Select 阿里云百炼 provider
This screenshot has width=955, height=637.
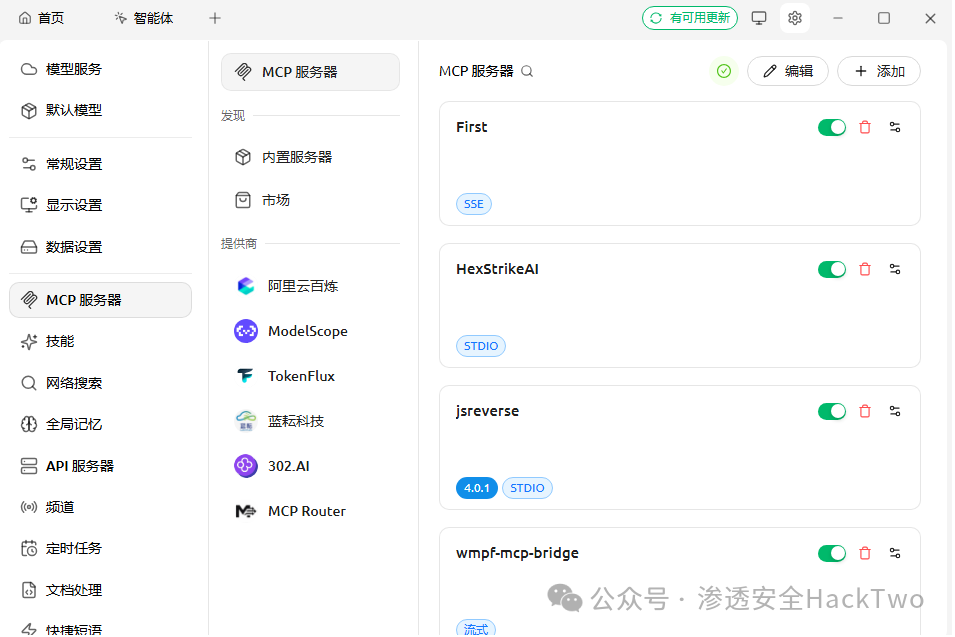(x=311, y=286)
